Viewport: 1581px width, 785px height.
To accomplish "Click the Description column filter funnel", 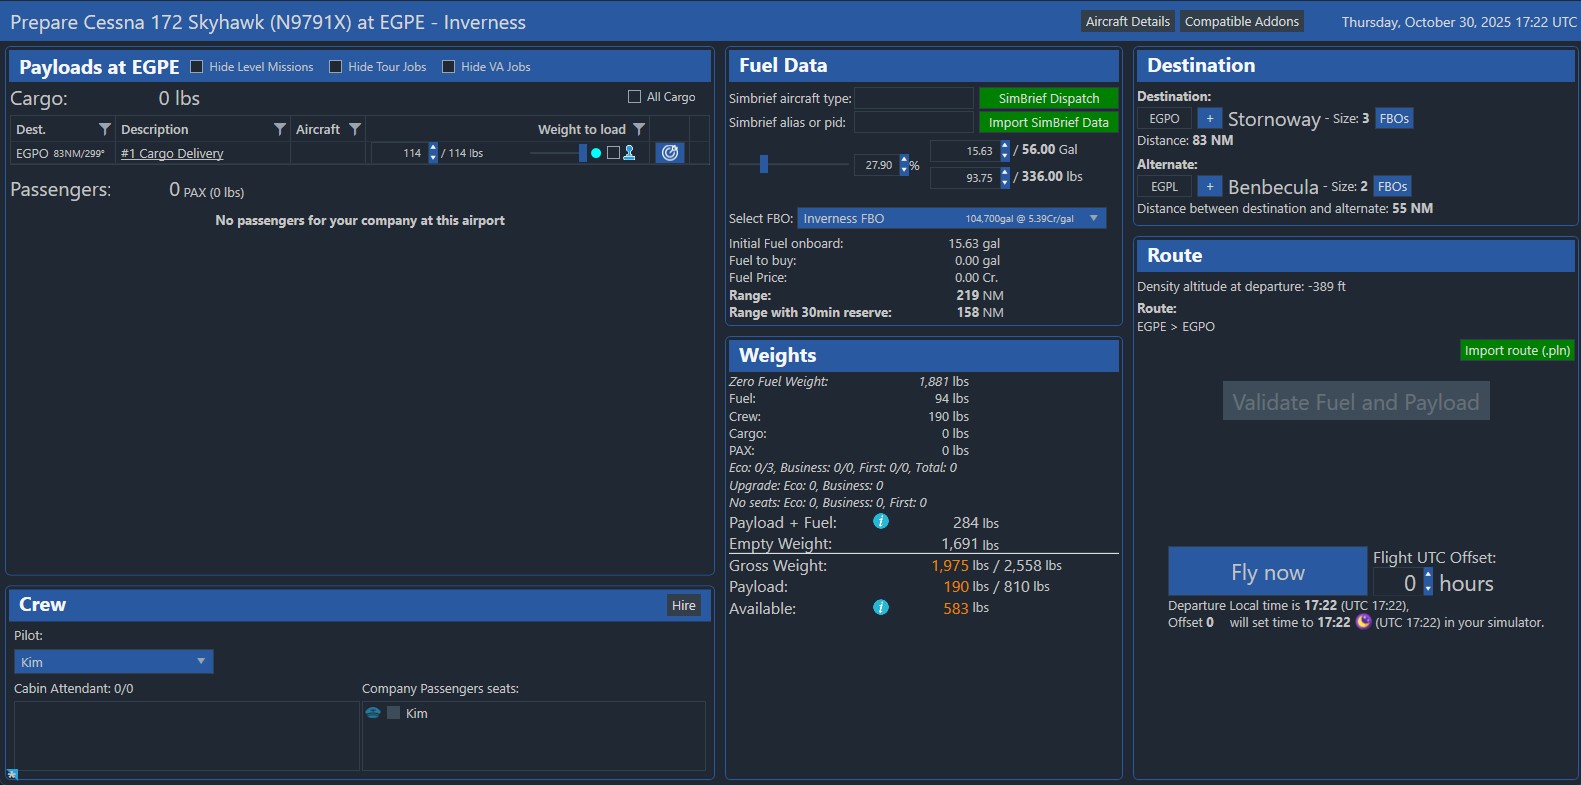I will click(x=280, y=129).
